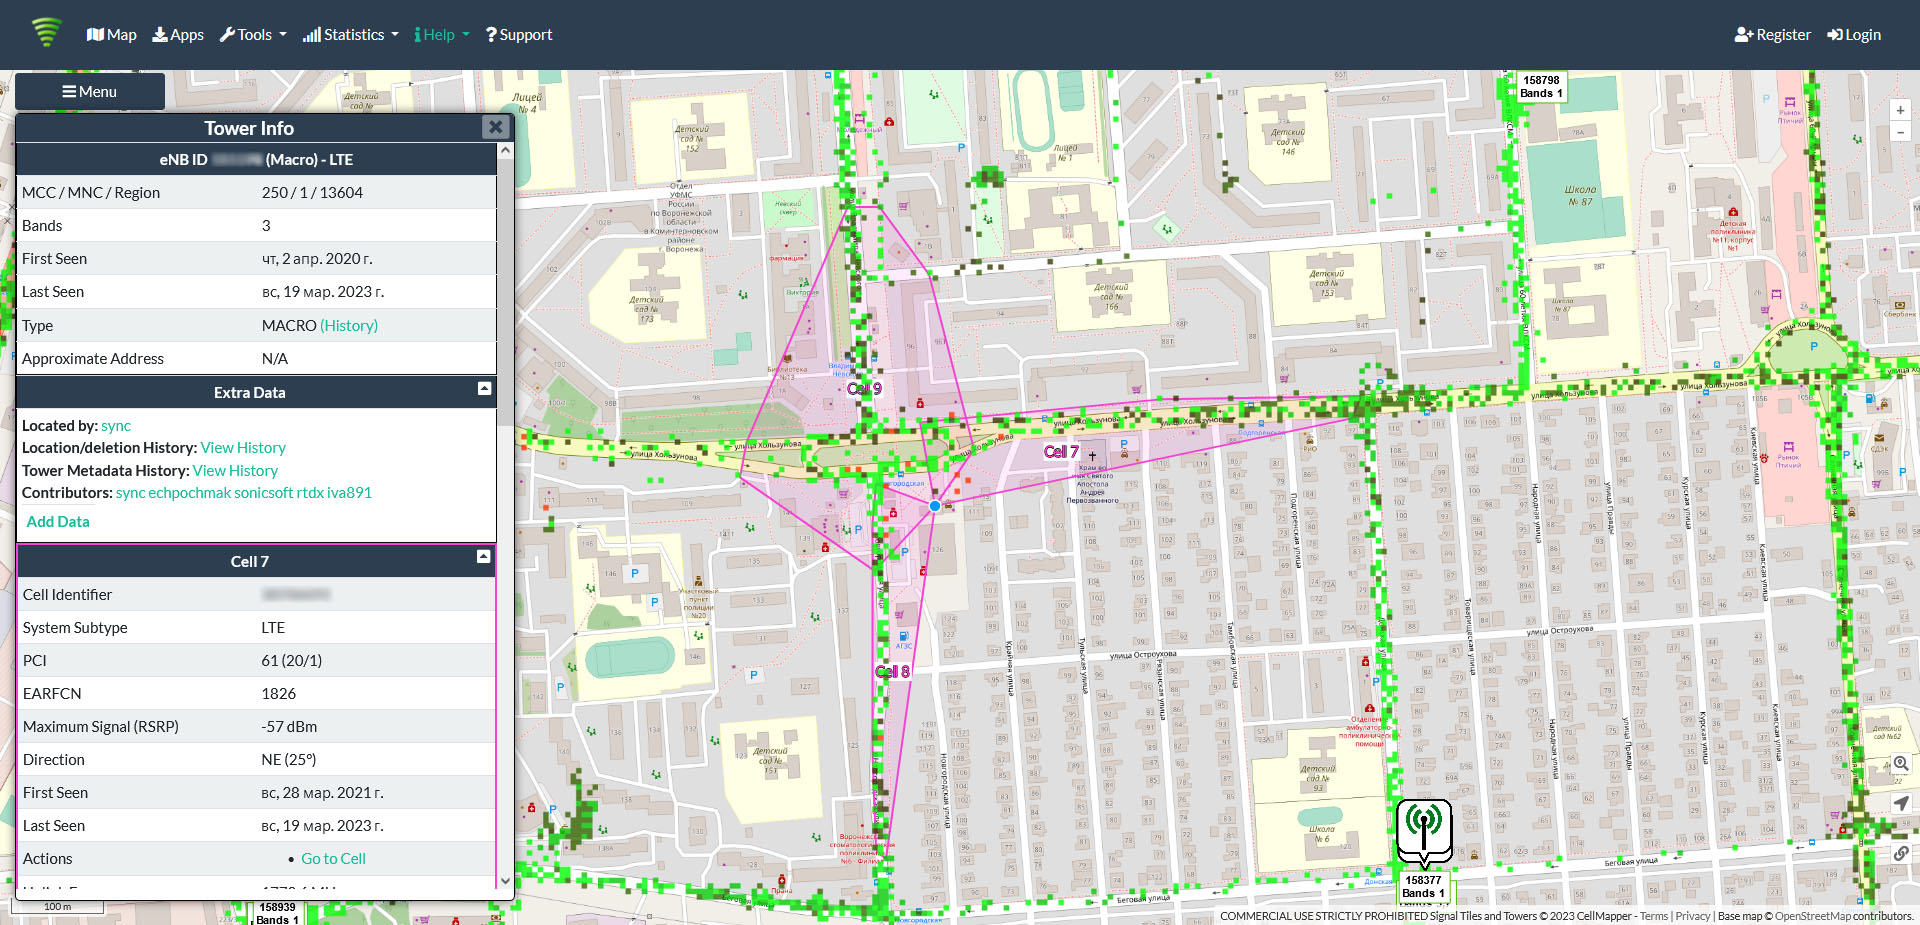The width and height of the screenshot is (1920, 925).
Task: Click the location arrow icon on the map
Action: (x=1901, y=803)
